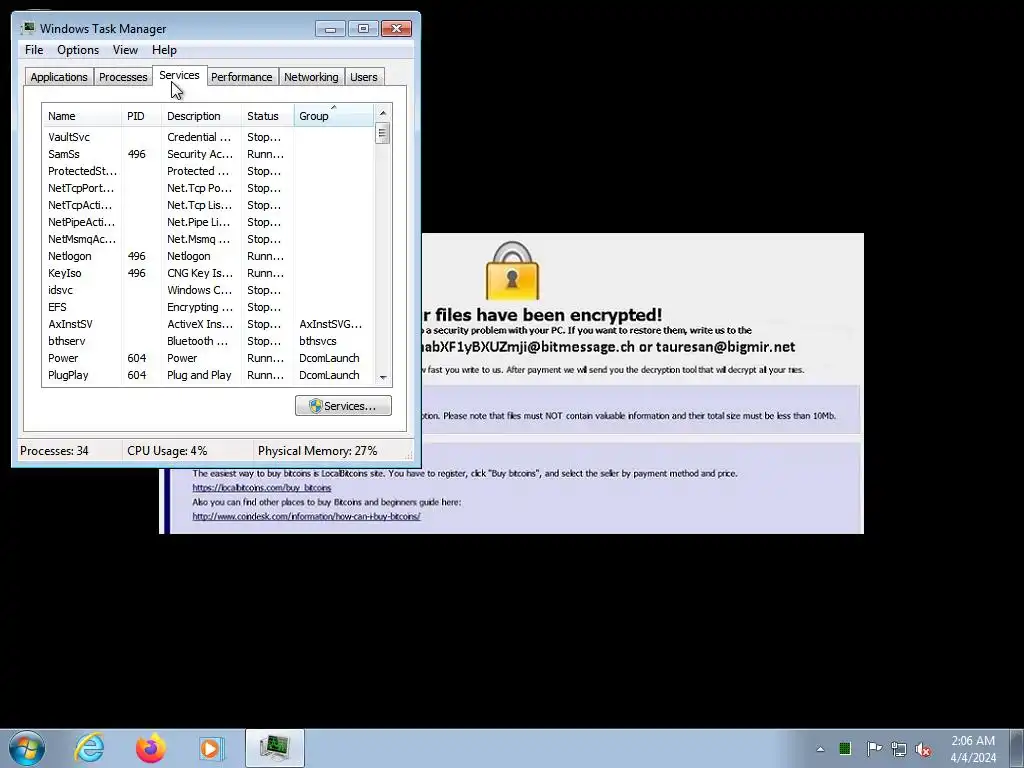Switch to the Processes tab
The height and width of the screenshot is (768, 1024).
(123, 77)
